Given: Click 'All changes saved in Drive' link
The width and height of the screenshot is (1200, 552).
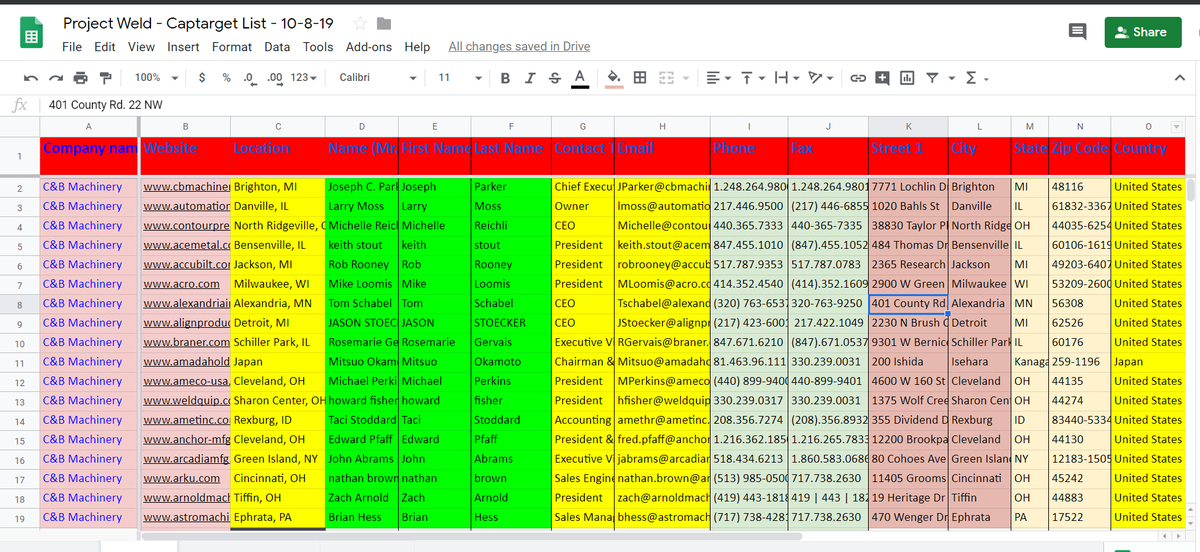Looking at the screenshot, I should pyautogui.click(x=519, y=47).
